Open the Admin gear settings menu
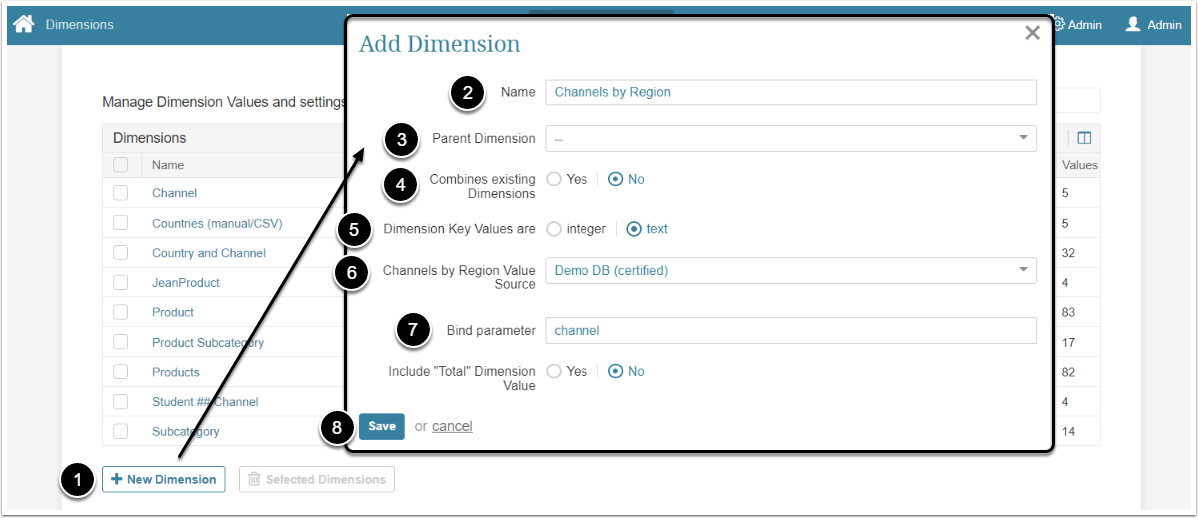 click(1078, 24)
